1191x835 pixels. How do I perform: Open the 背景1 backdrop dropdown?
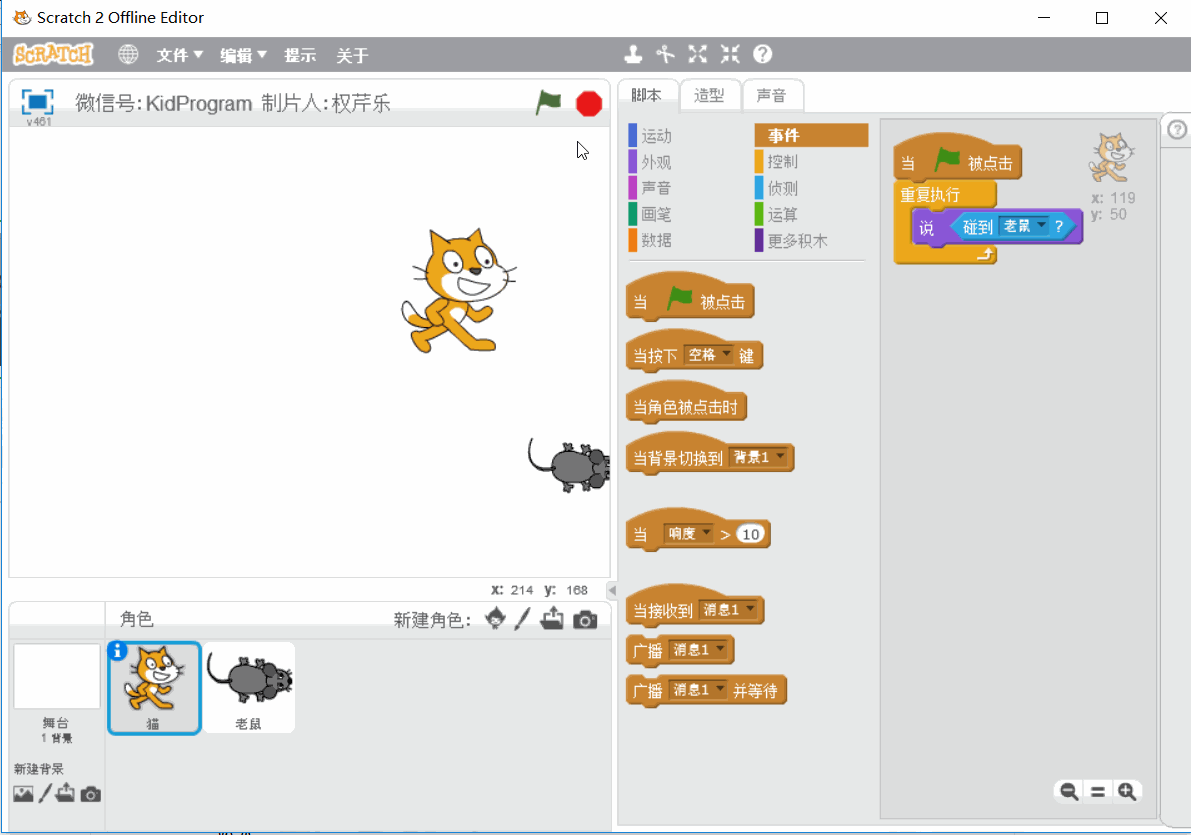(x=759, y=458)
